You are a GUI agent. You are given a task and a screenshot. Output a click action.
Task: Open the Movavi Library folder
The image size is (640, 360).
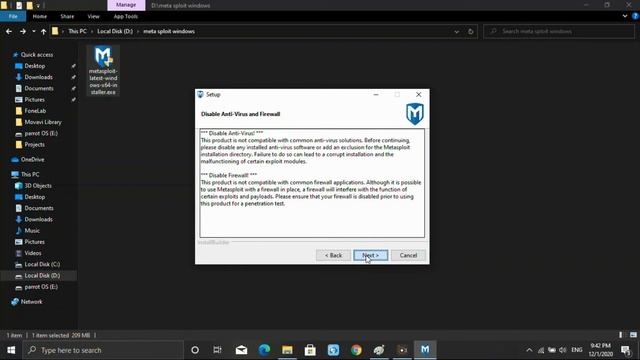click(43, 122)
